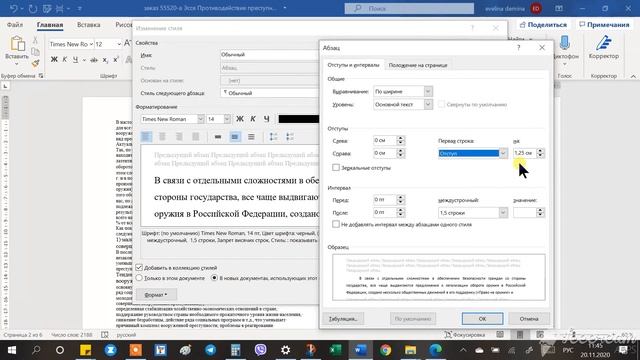Select align left icon in style dialog
This screenshot has width=640, height=360.
(x=146, y=137)
